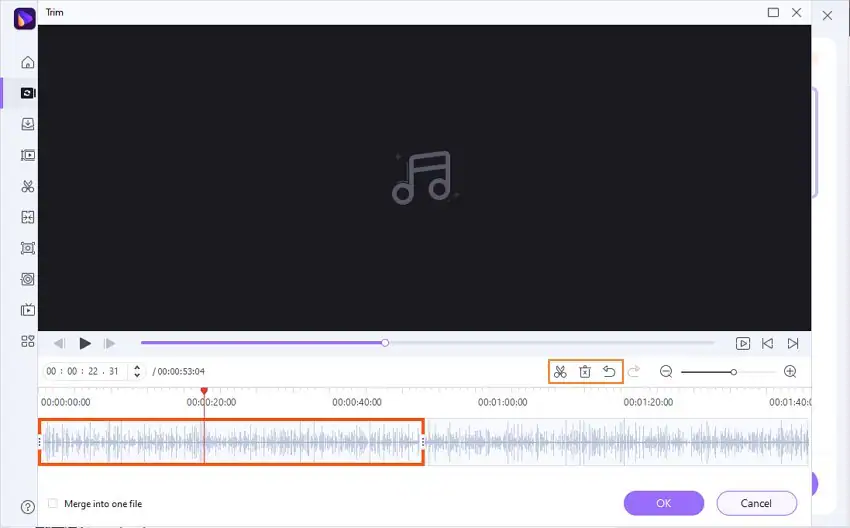Select the scissors video editor sidebar icon
Screen dimensions: 850x528
click(x=28, y=186)
